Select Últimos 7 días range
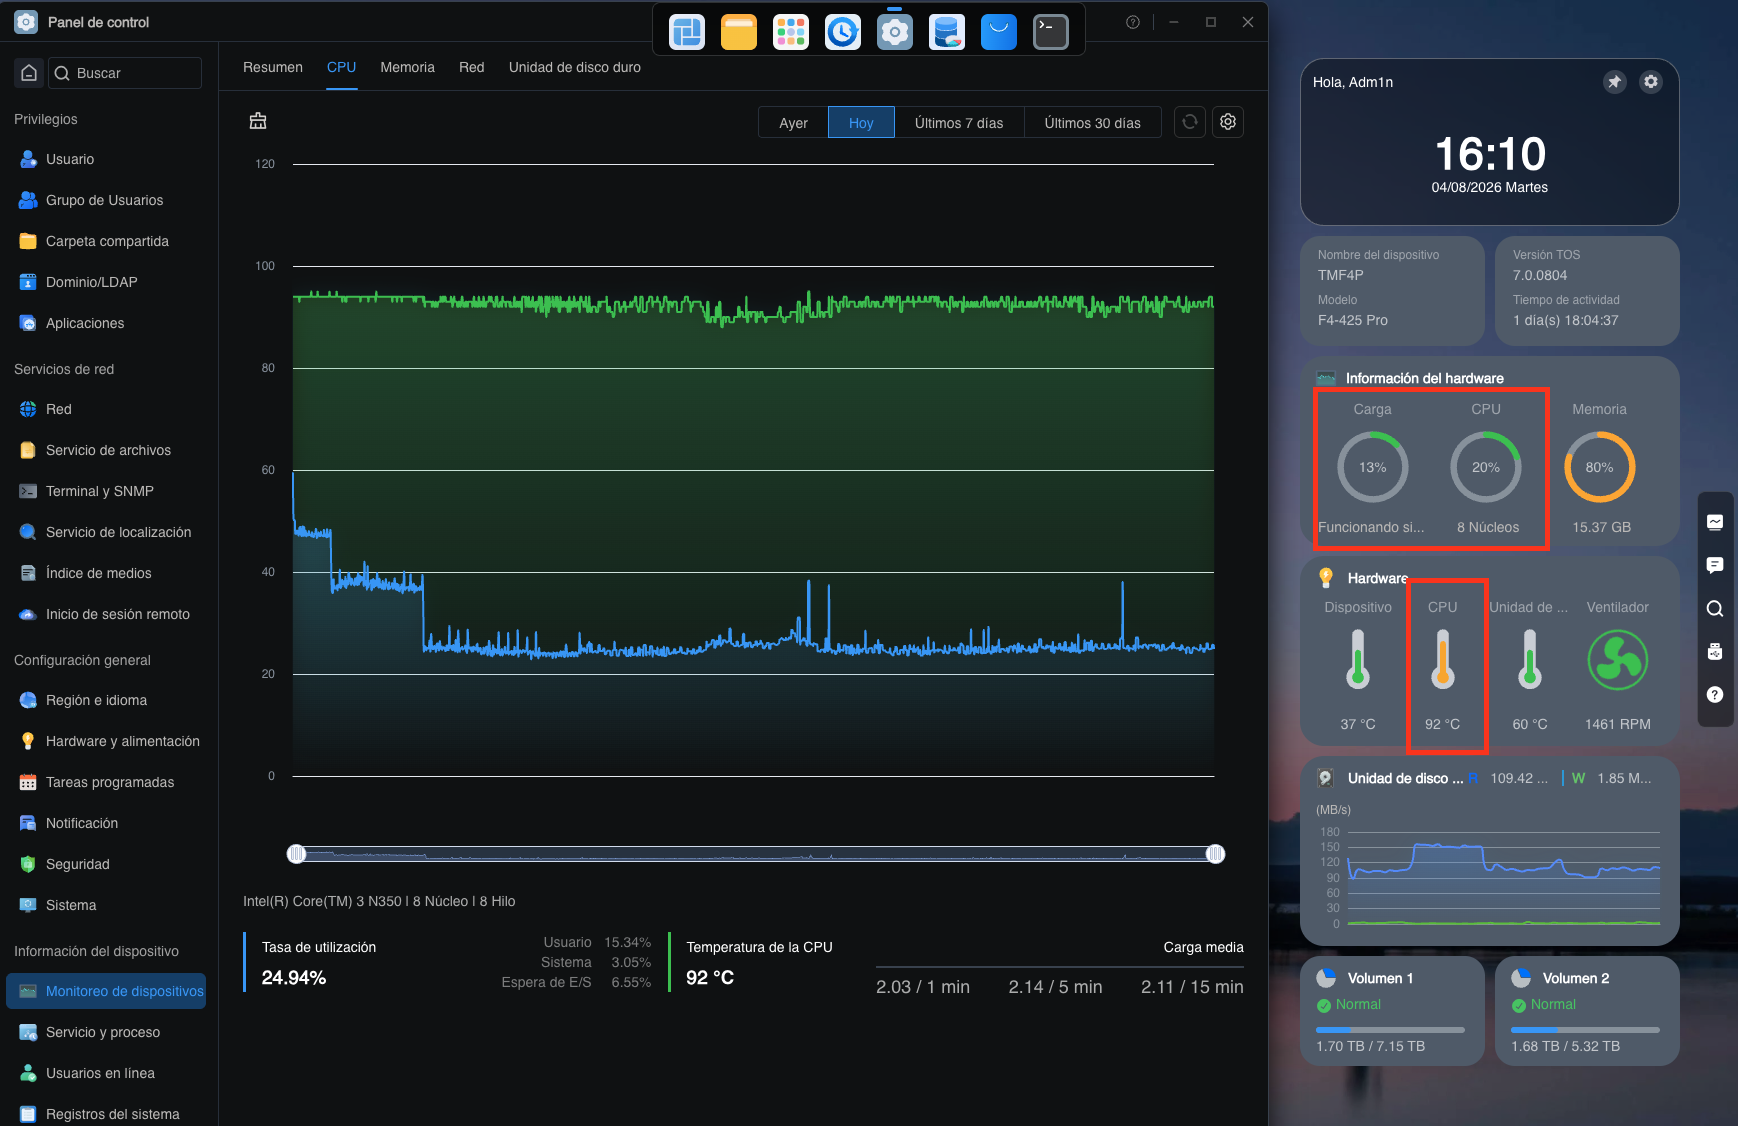Screen dimensions: 1738x1126 tap(959, 123)
